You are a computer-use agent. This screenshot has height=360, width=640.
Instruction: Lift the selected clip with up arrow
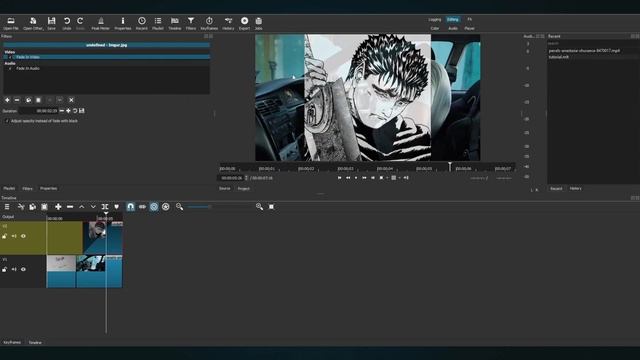[82, 207]
